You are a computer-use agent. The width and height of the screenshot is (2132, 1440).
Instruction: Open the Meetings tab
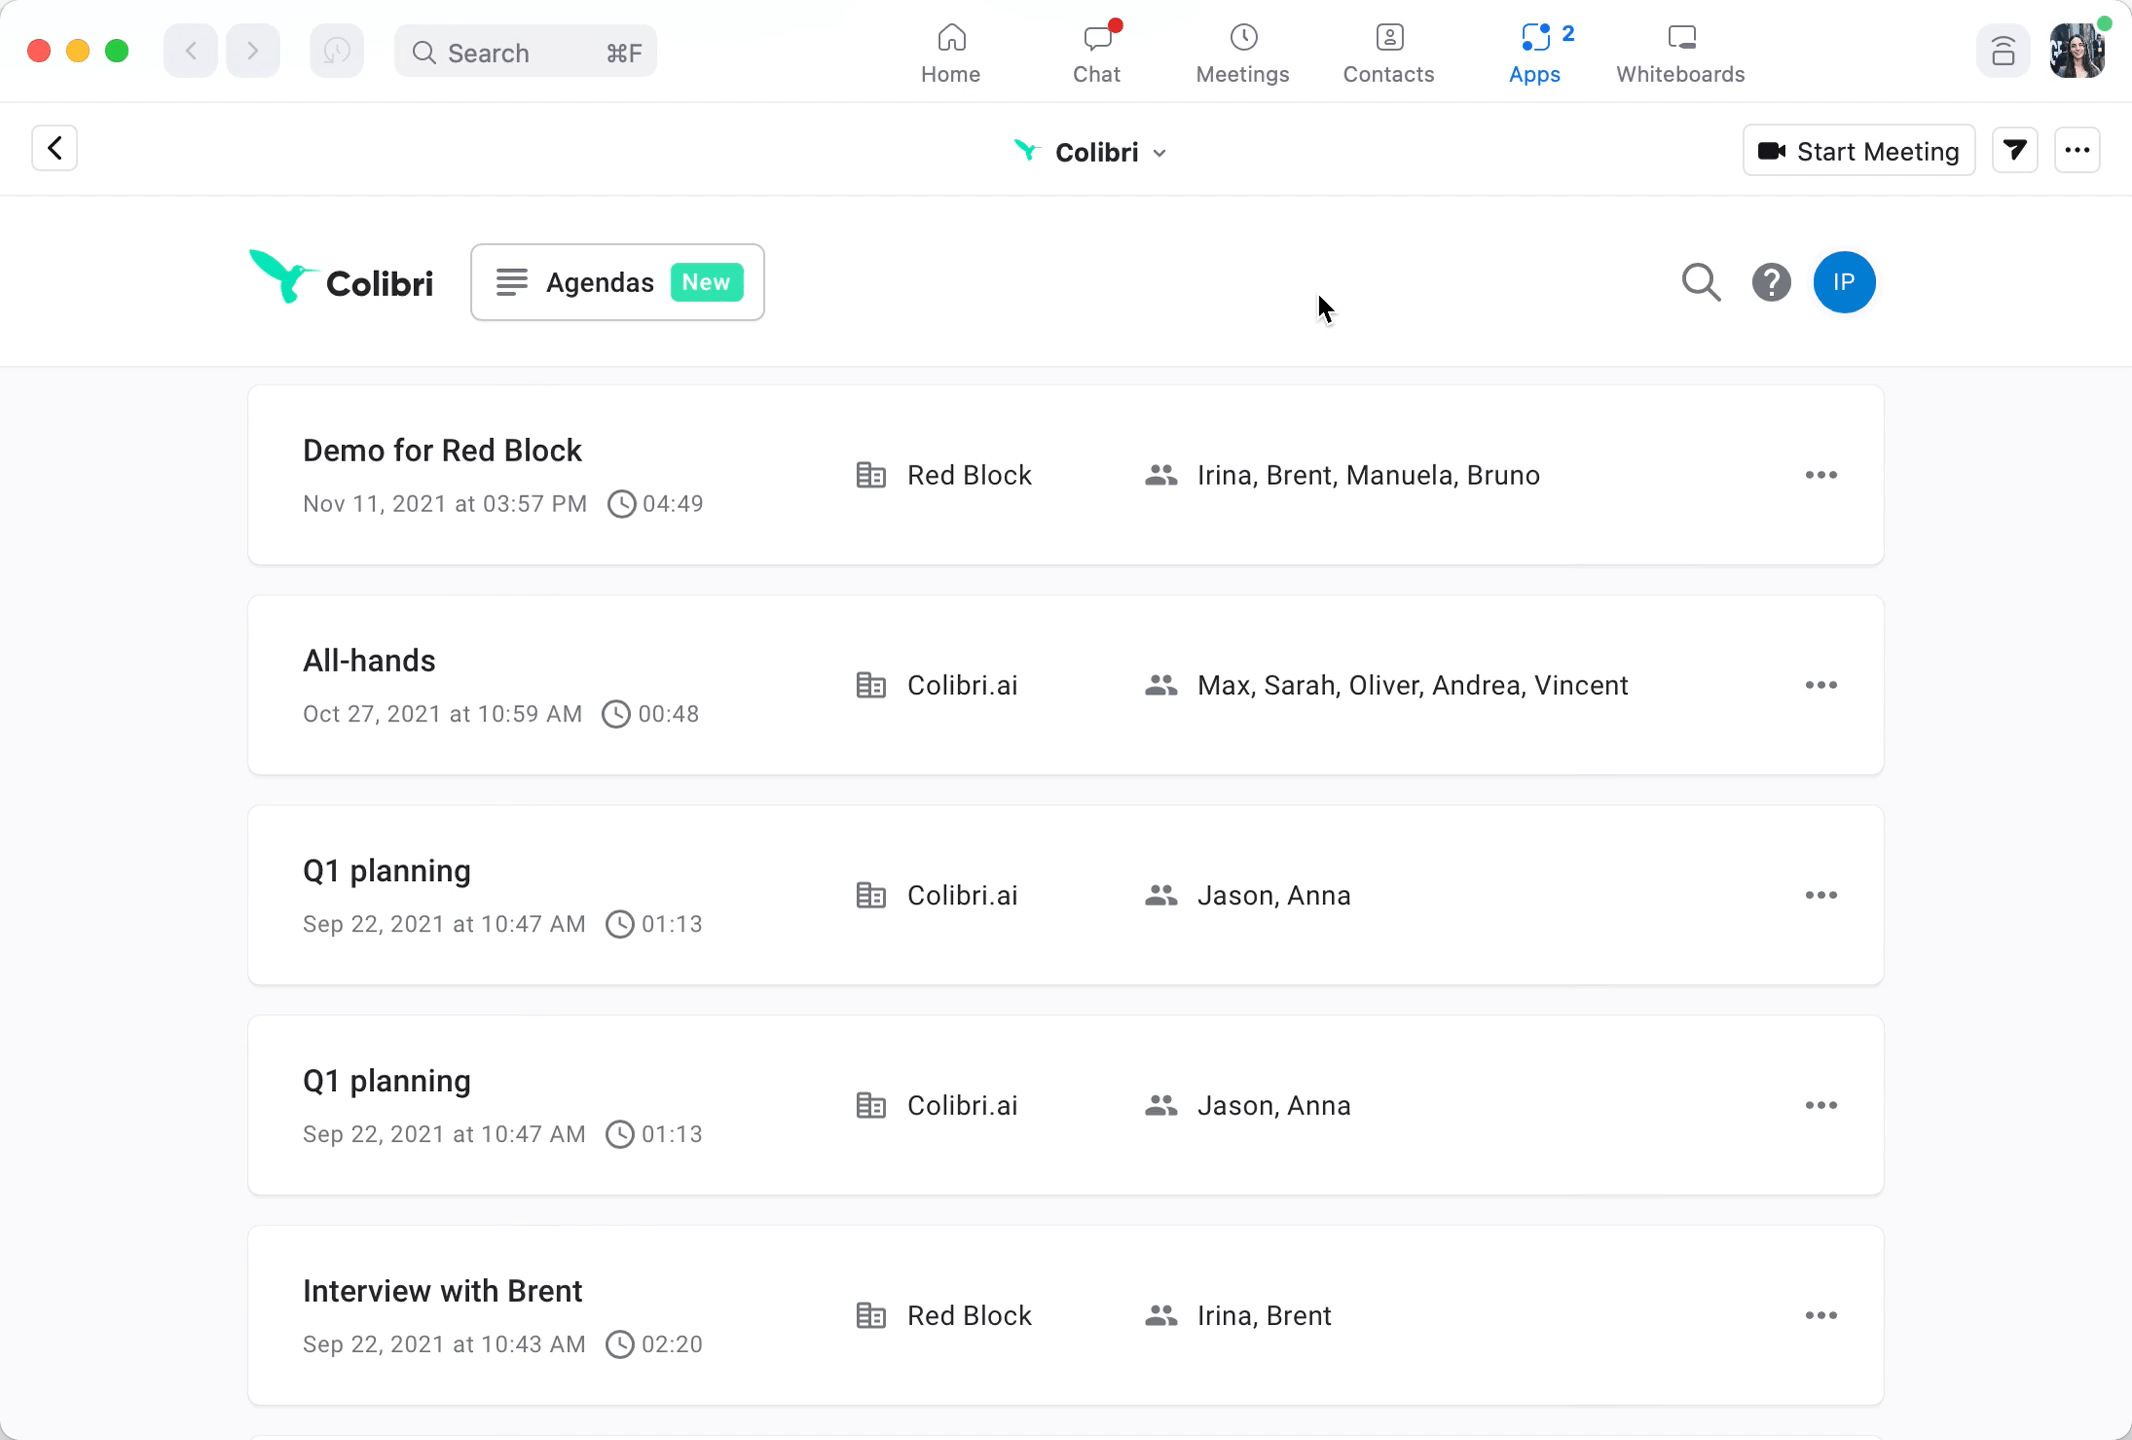pyautogui.click(x=1242, y=53)
